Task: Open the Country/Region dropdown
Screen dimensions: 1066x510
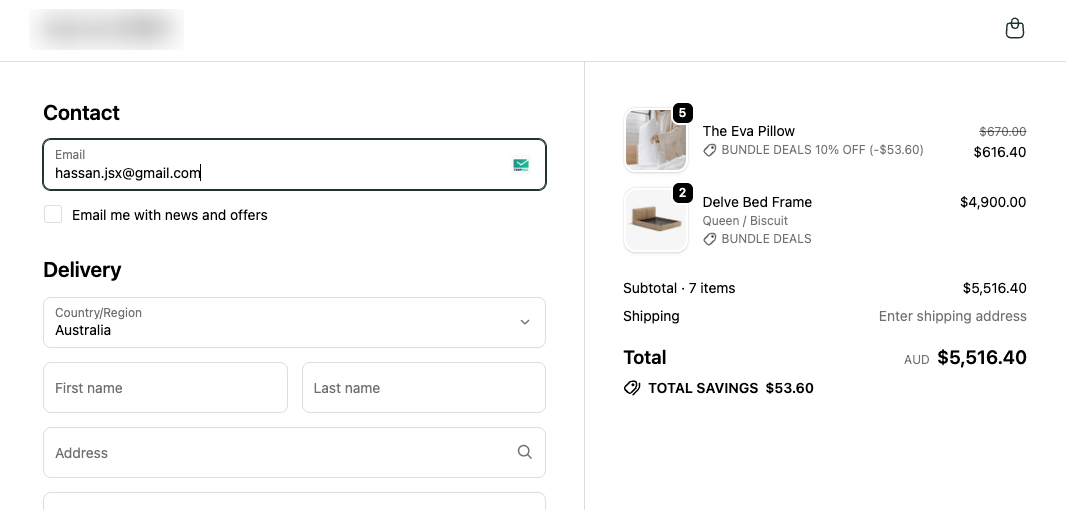Action: tap(294, 322)
